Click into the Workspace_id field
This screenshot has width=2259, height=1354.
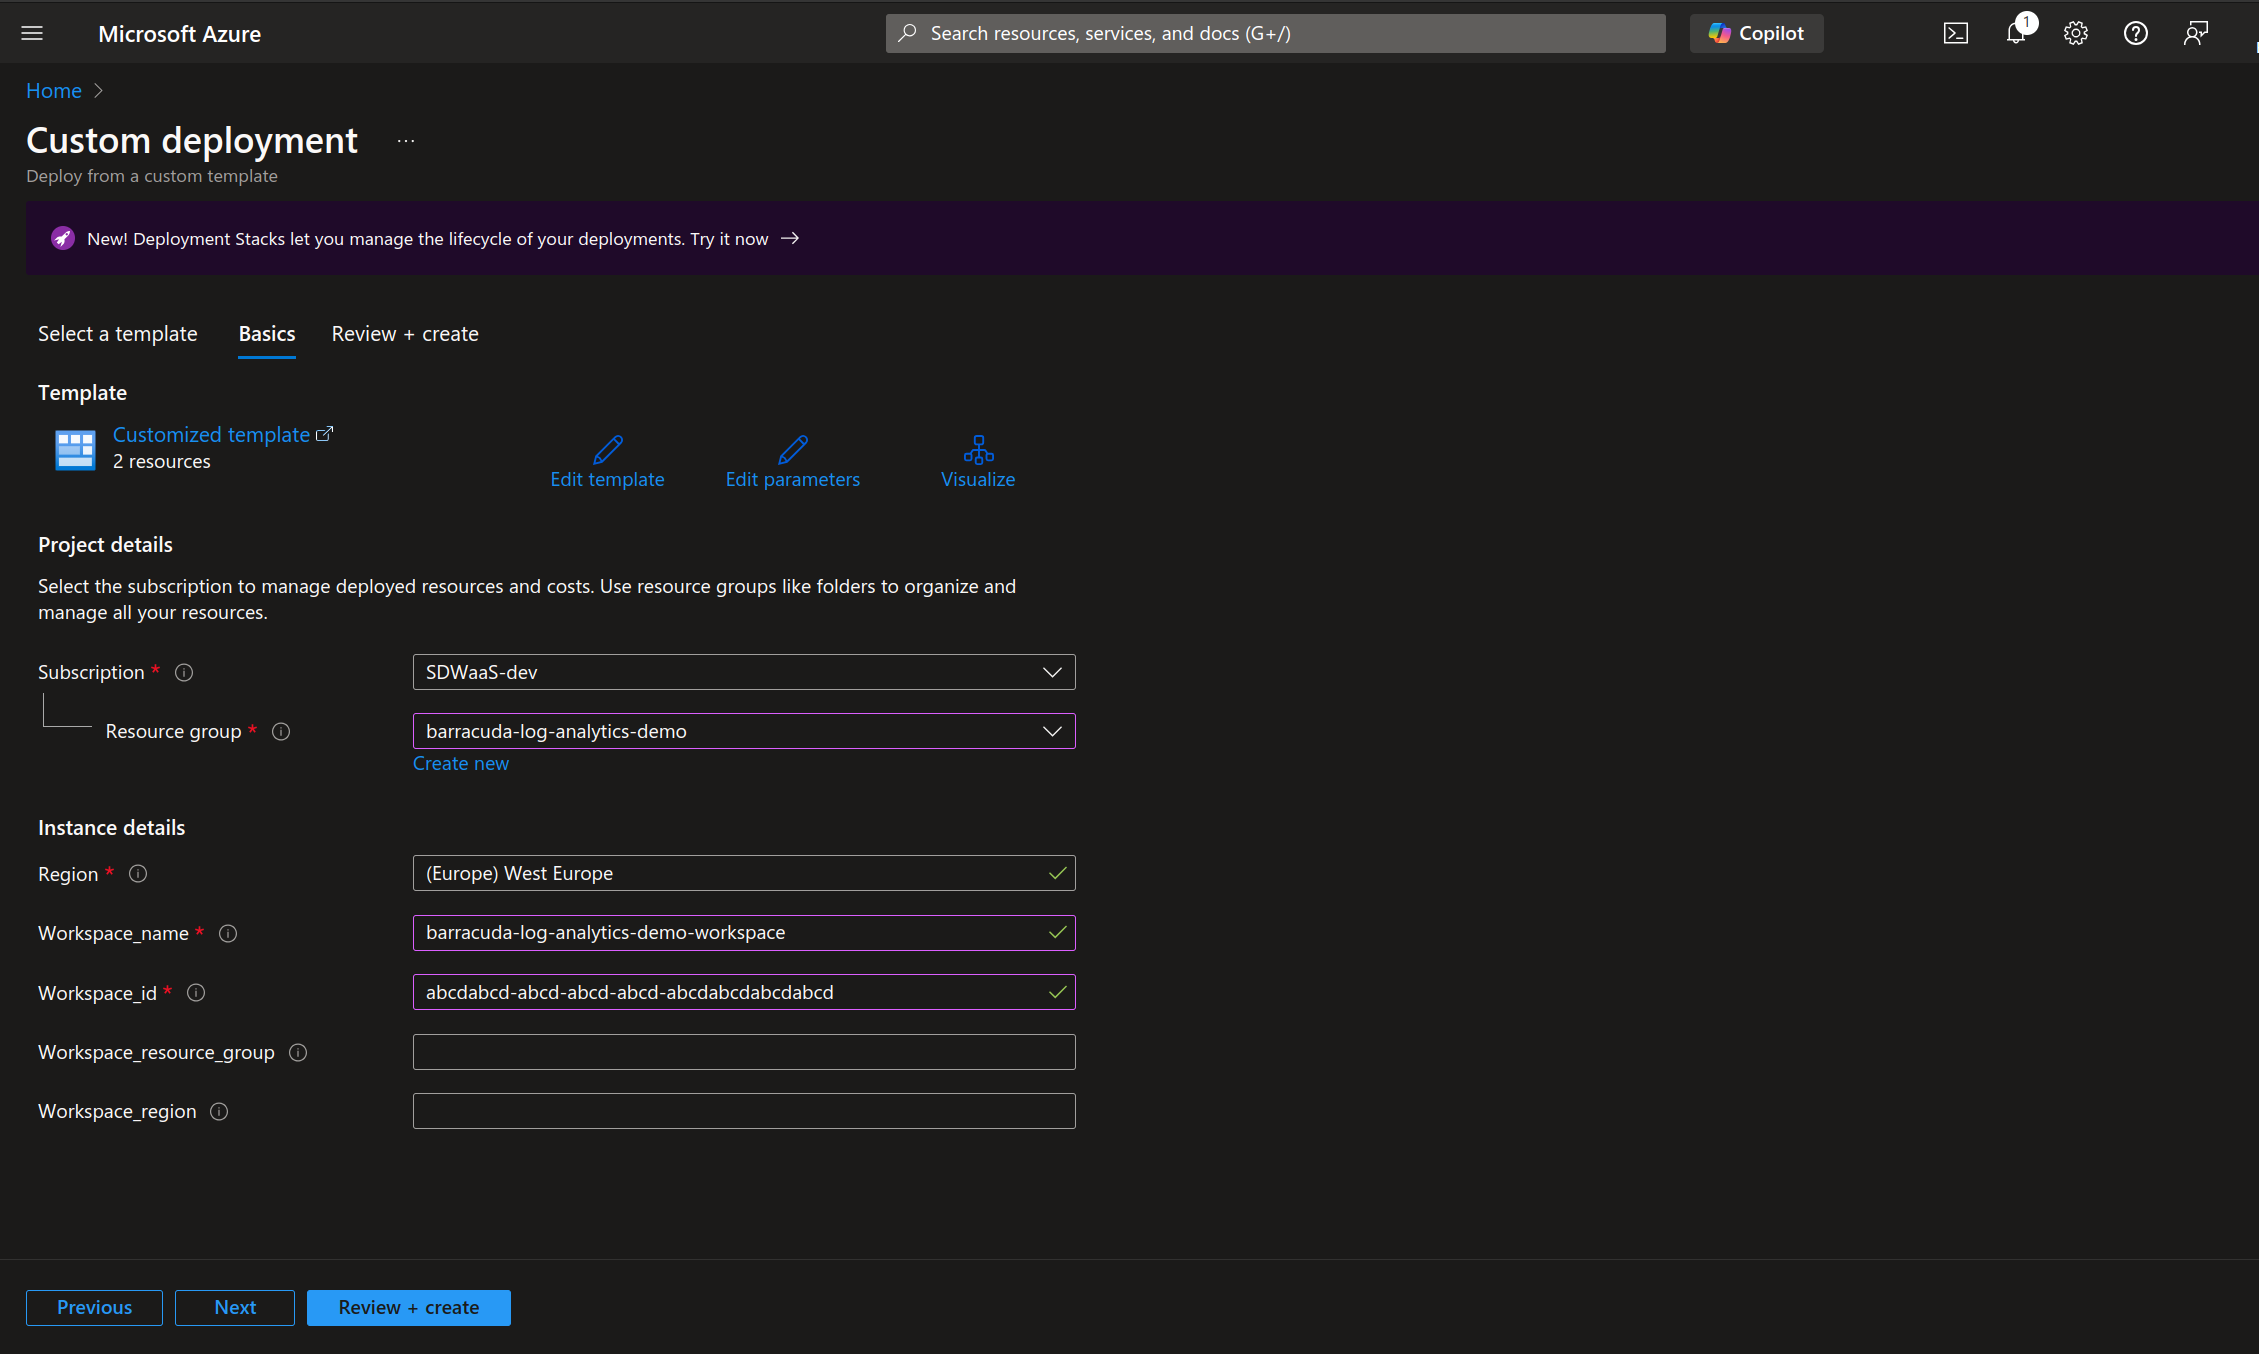pyautogui.click(x=744, y=992)
